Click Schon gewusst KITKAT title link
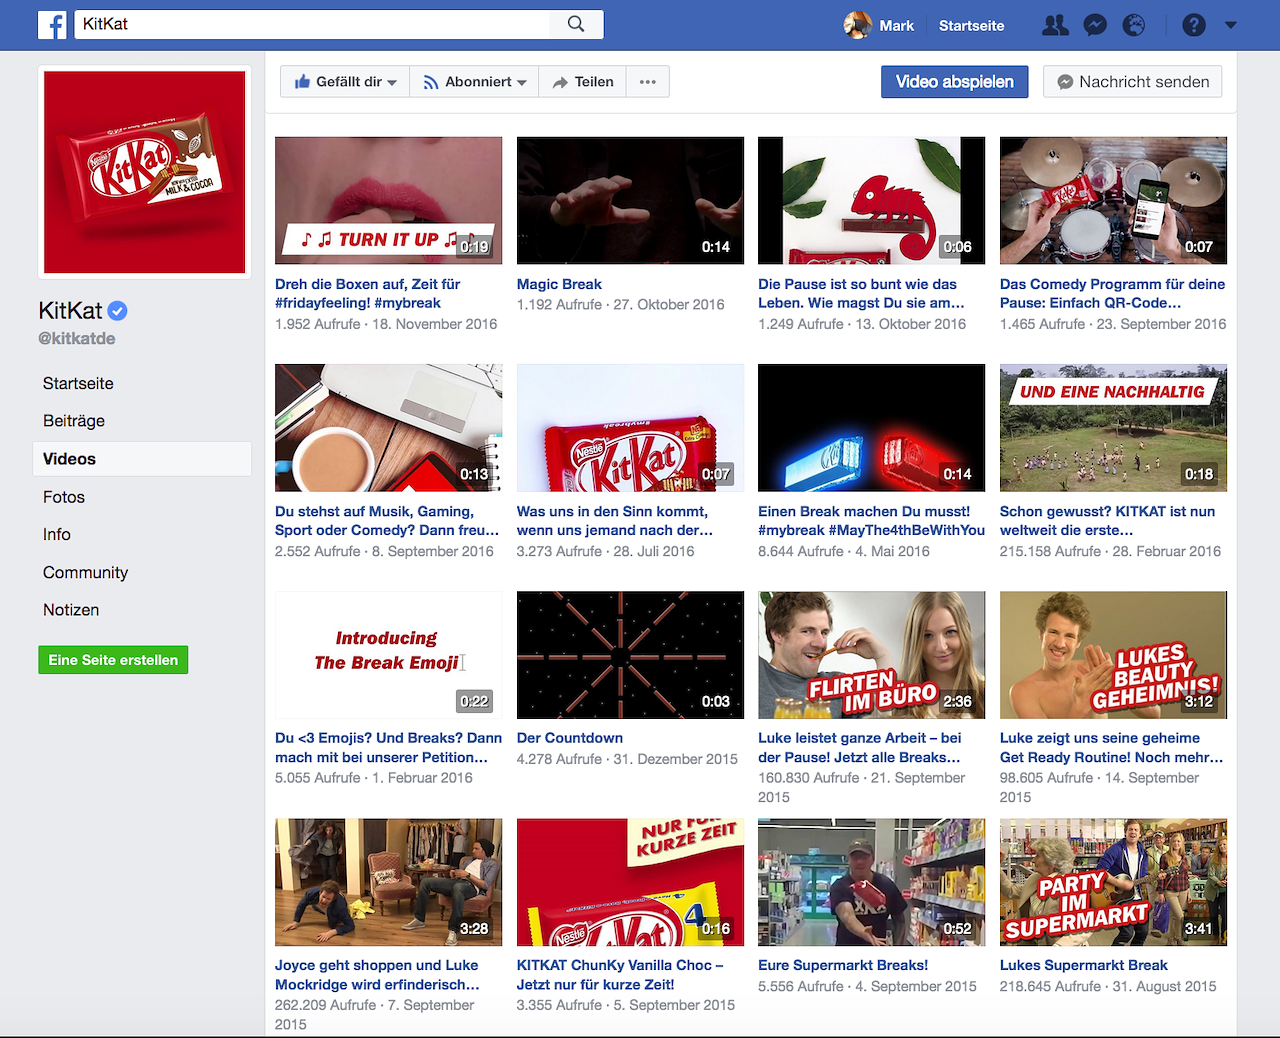Viewport: 1280px width, 1038px height. click(1107, 520)
